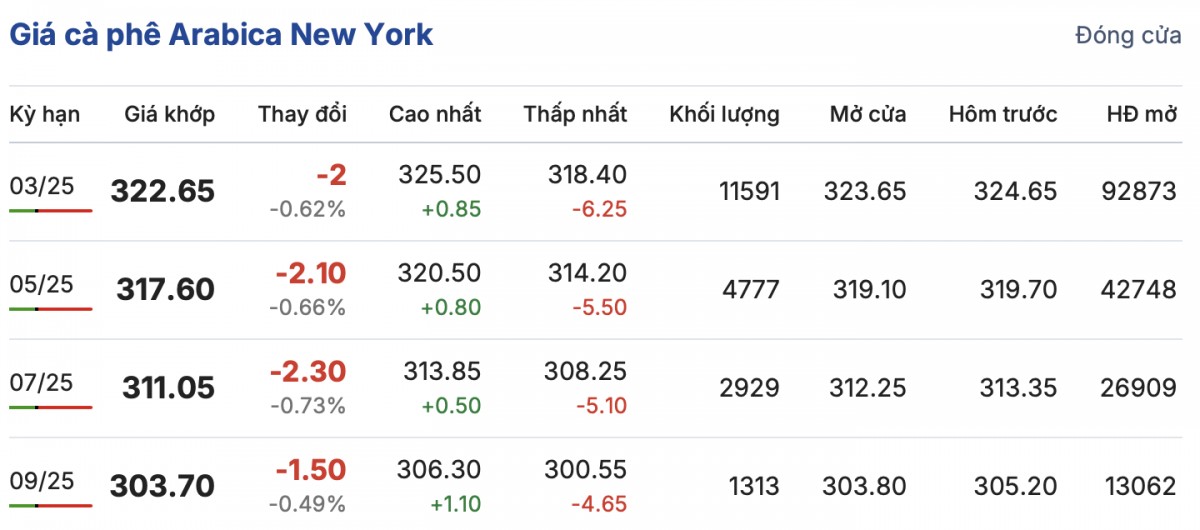
Task: Click the 'Thấp nhất' column header
Action: [x=575, y=114]
